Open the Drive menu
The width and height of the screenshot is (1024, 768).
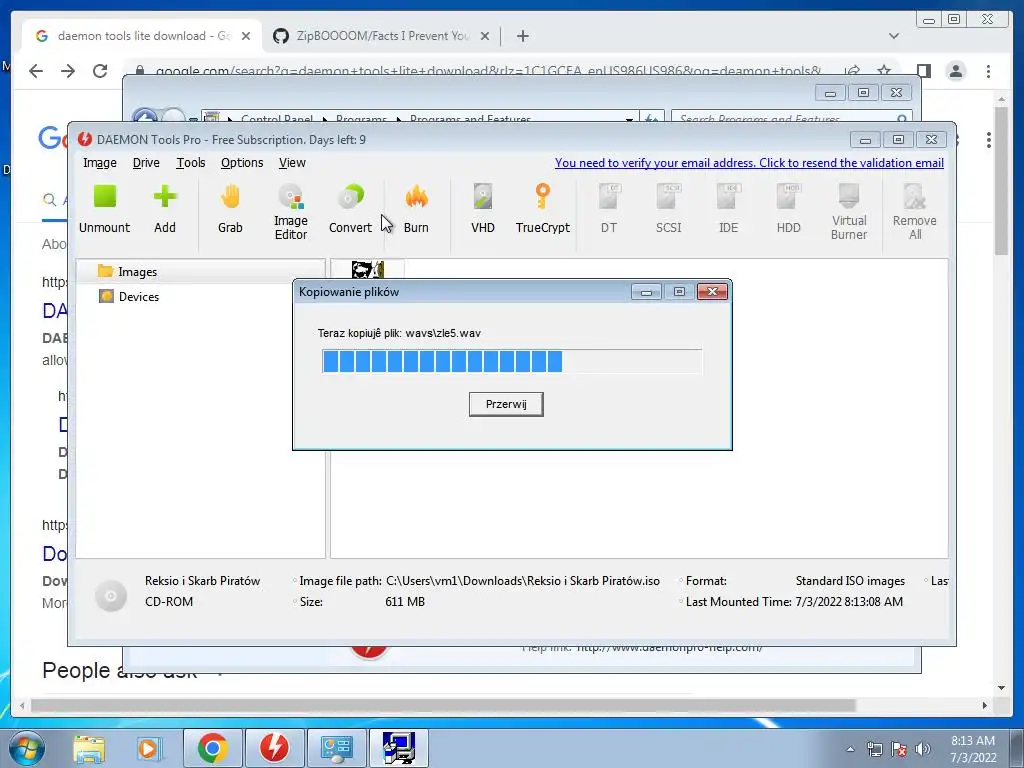pyautogui.click(x=146, y=163)
